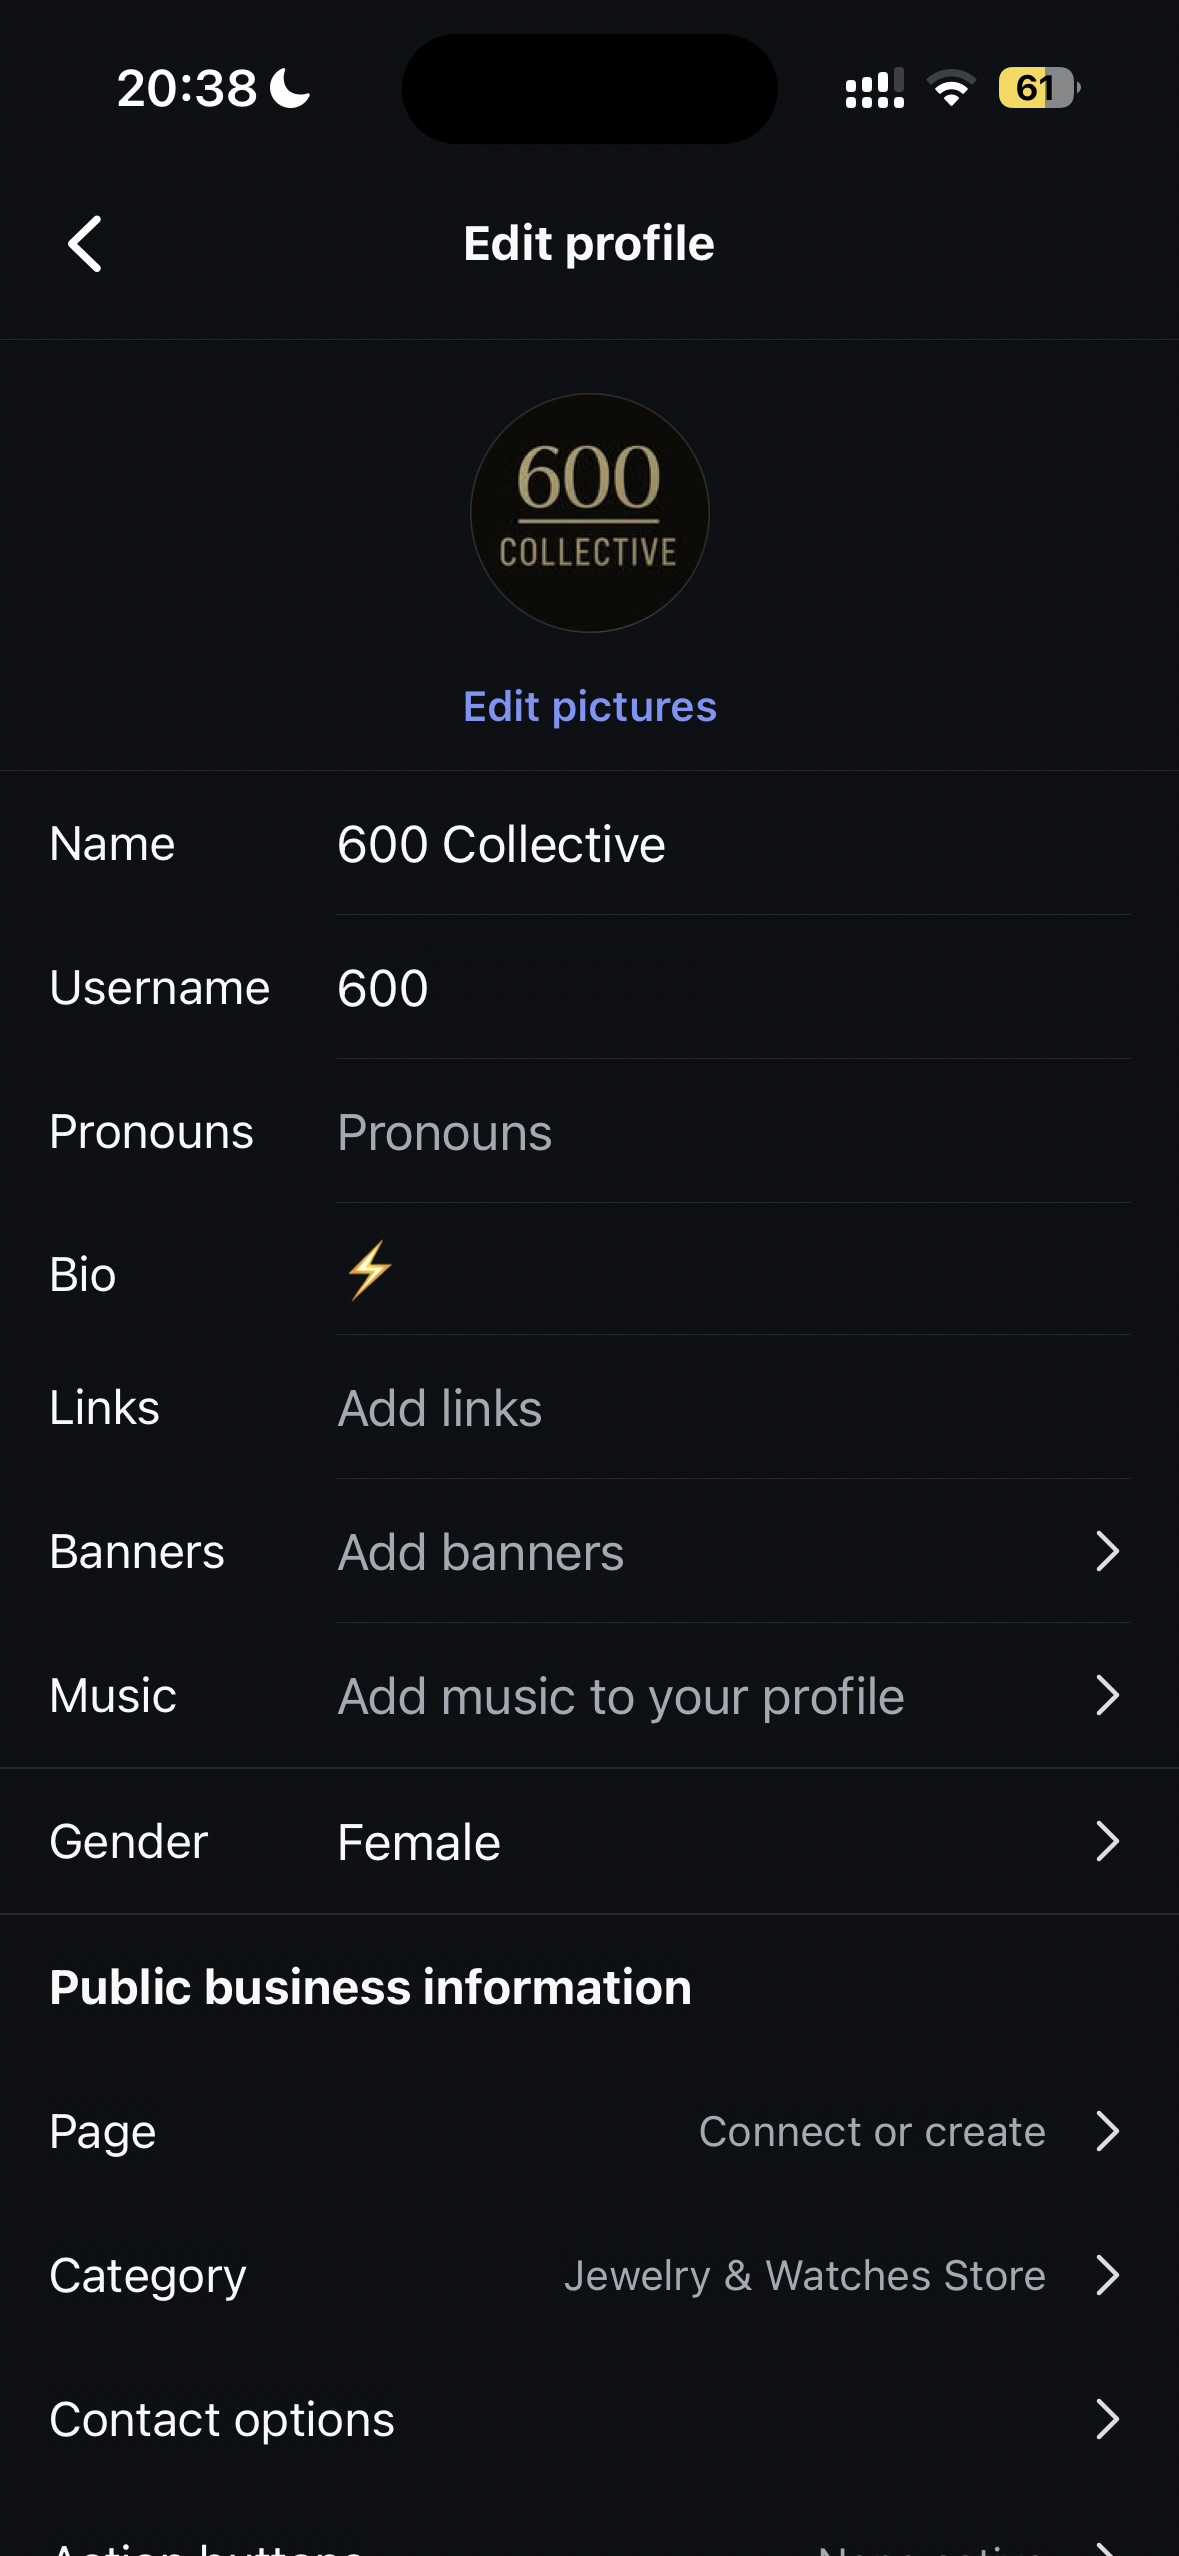
Task: Expand the Music row chevron
Action: 1106,1696
